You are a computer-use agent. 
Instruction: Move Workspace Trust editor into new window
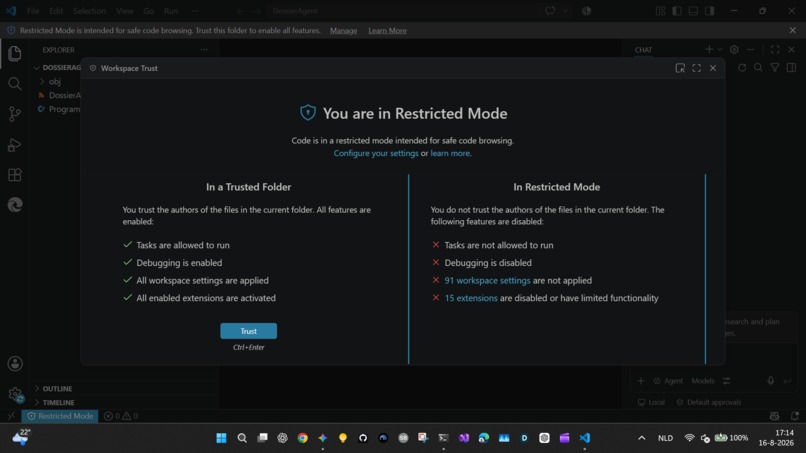pos(680,68)
